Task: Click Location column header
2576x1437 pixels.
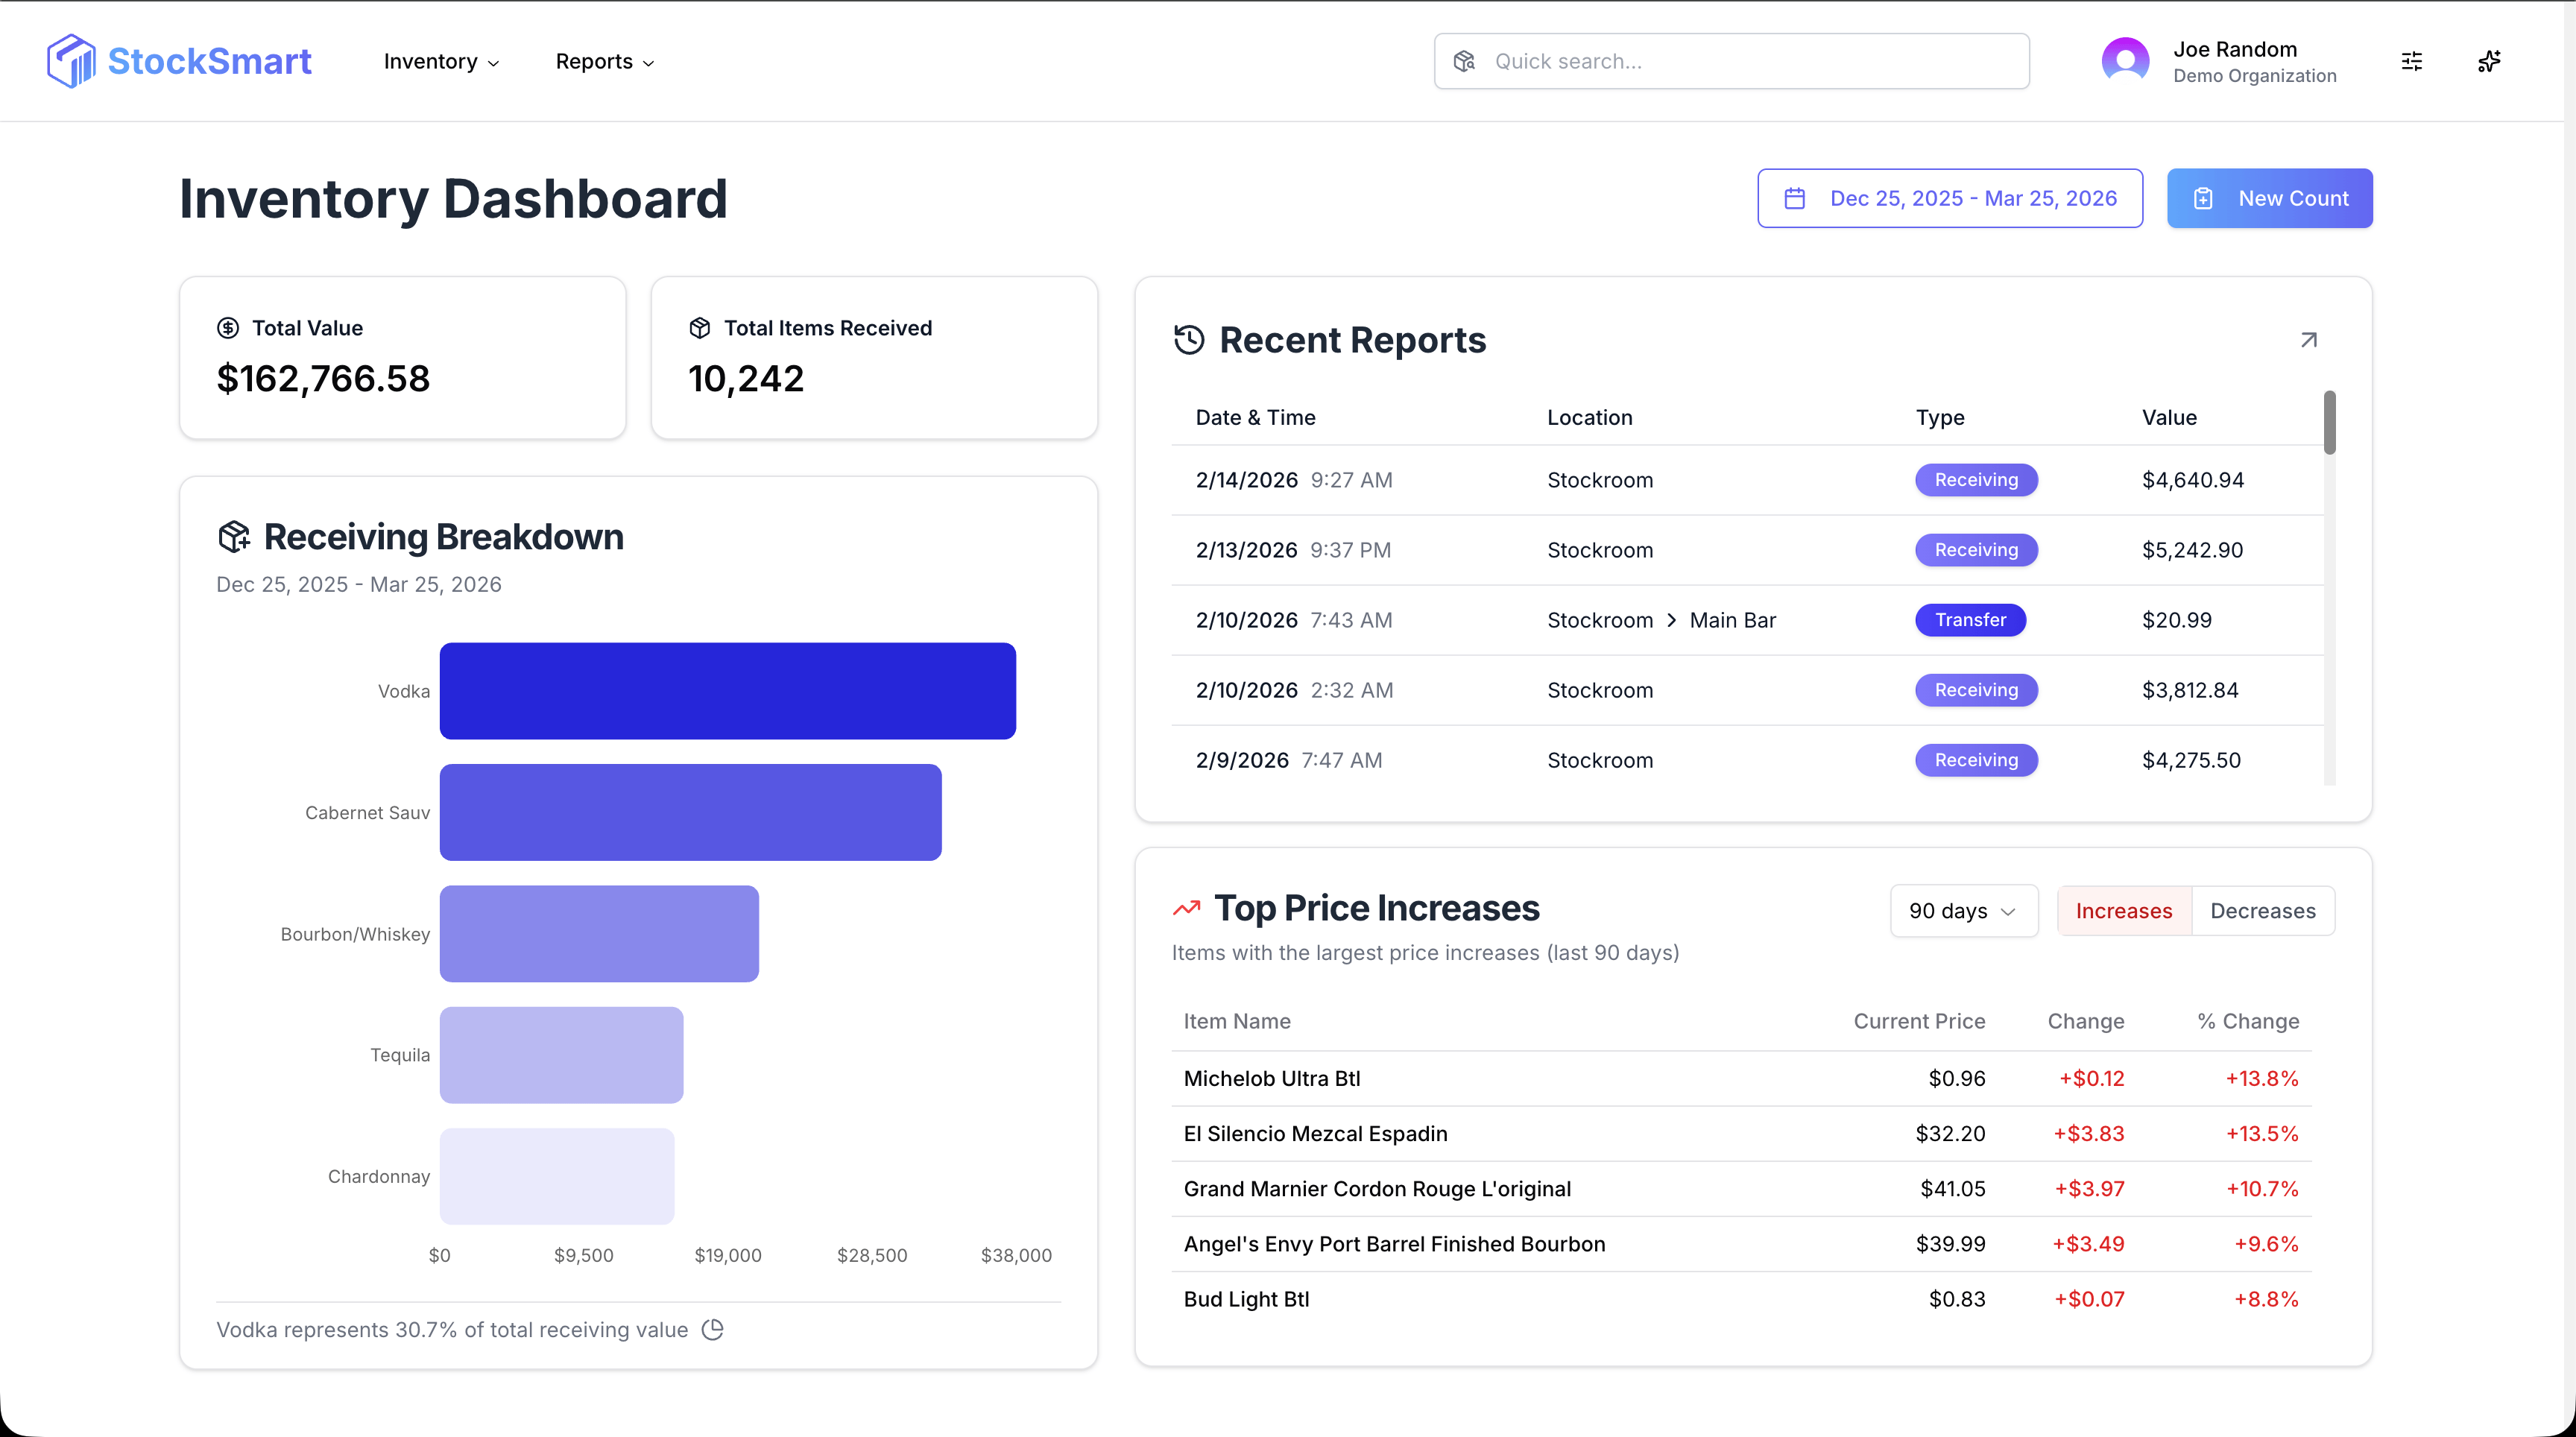Action: click(1589, 418)
